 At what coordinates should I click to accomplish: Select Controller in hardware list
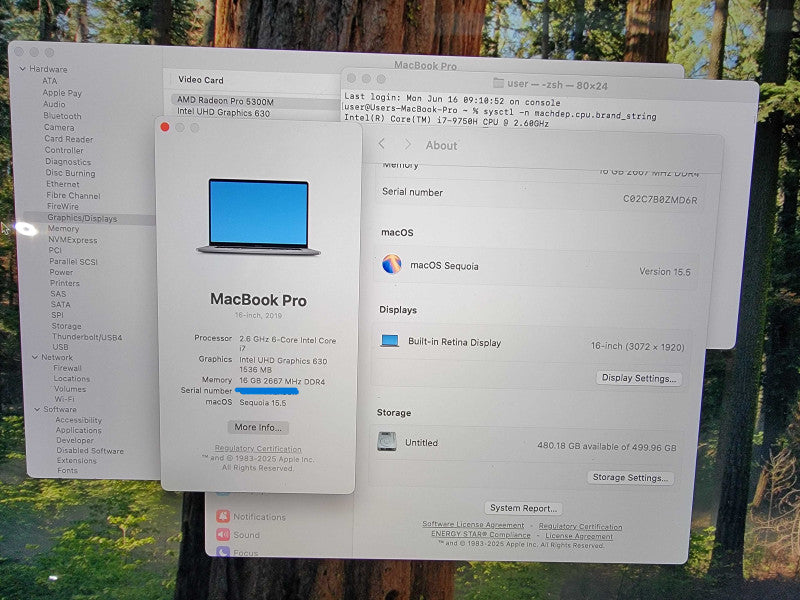[x=64, y=150]
